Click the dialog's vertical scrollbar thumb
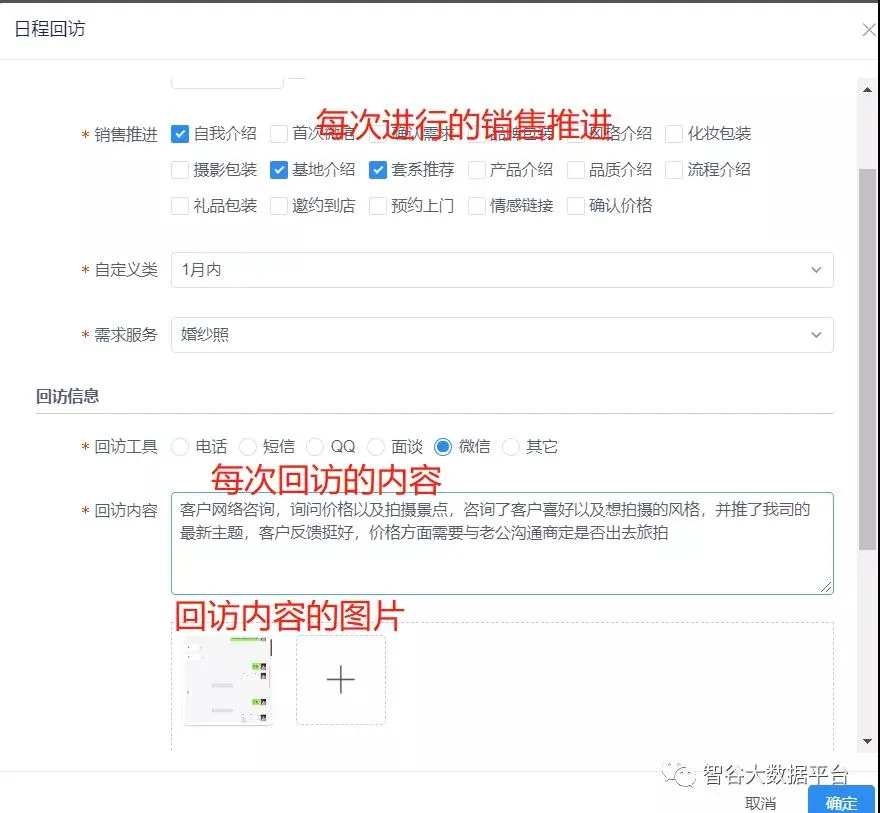 [867, 360]
